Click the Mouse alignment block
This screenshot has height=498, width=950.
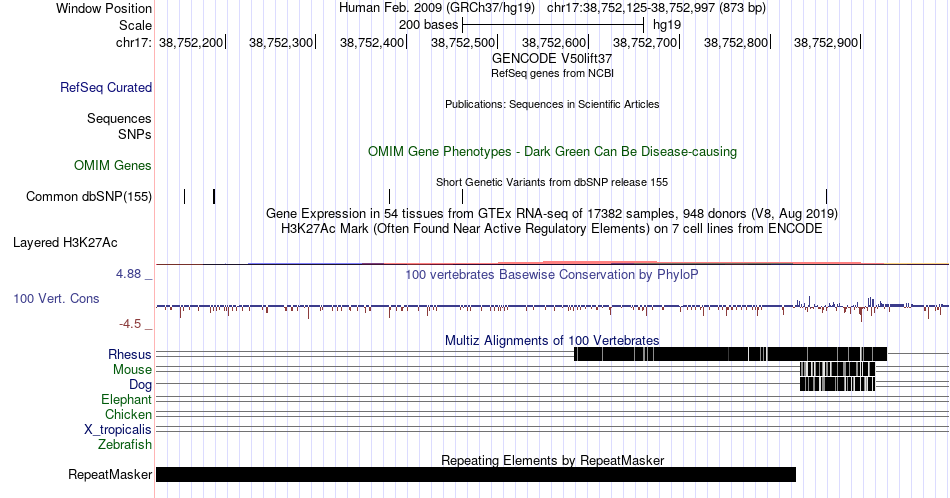click(x=837, y=369)
